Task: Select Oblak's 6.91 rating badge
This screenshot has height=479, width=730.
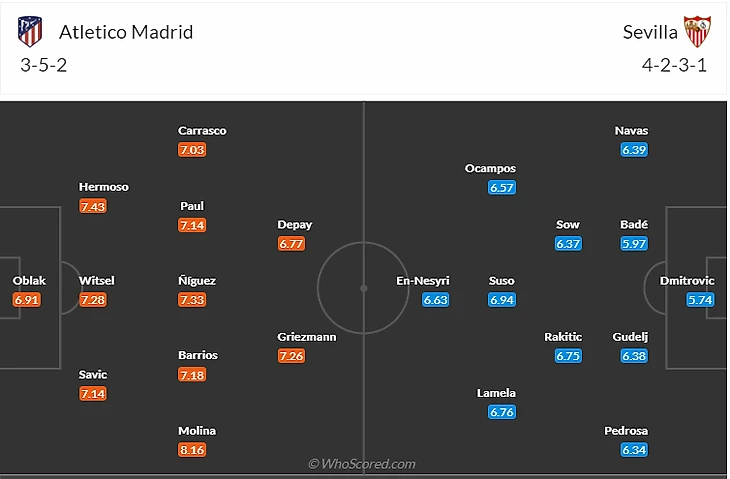Action: click(28, 300)
